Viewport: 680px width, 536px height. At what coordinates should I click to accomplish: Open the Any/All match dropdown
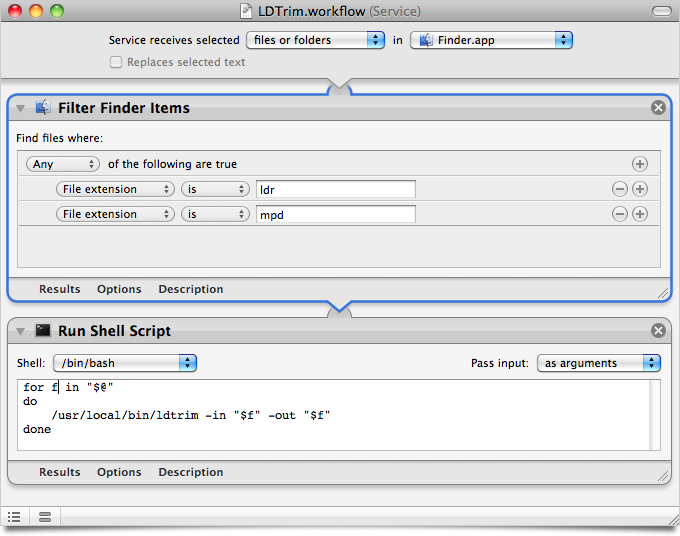pyautogui.click(x=63, y=164)
